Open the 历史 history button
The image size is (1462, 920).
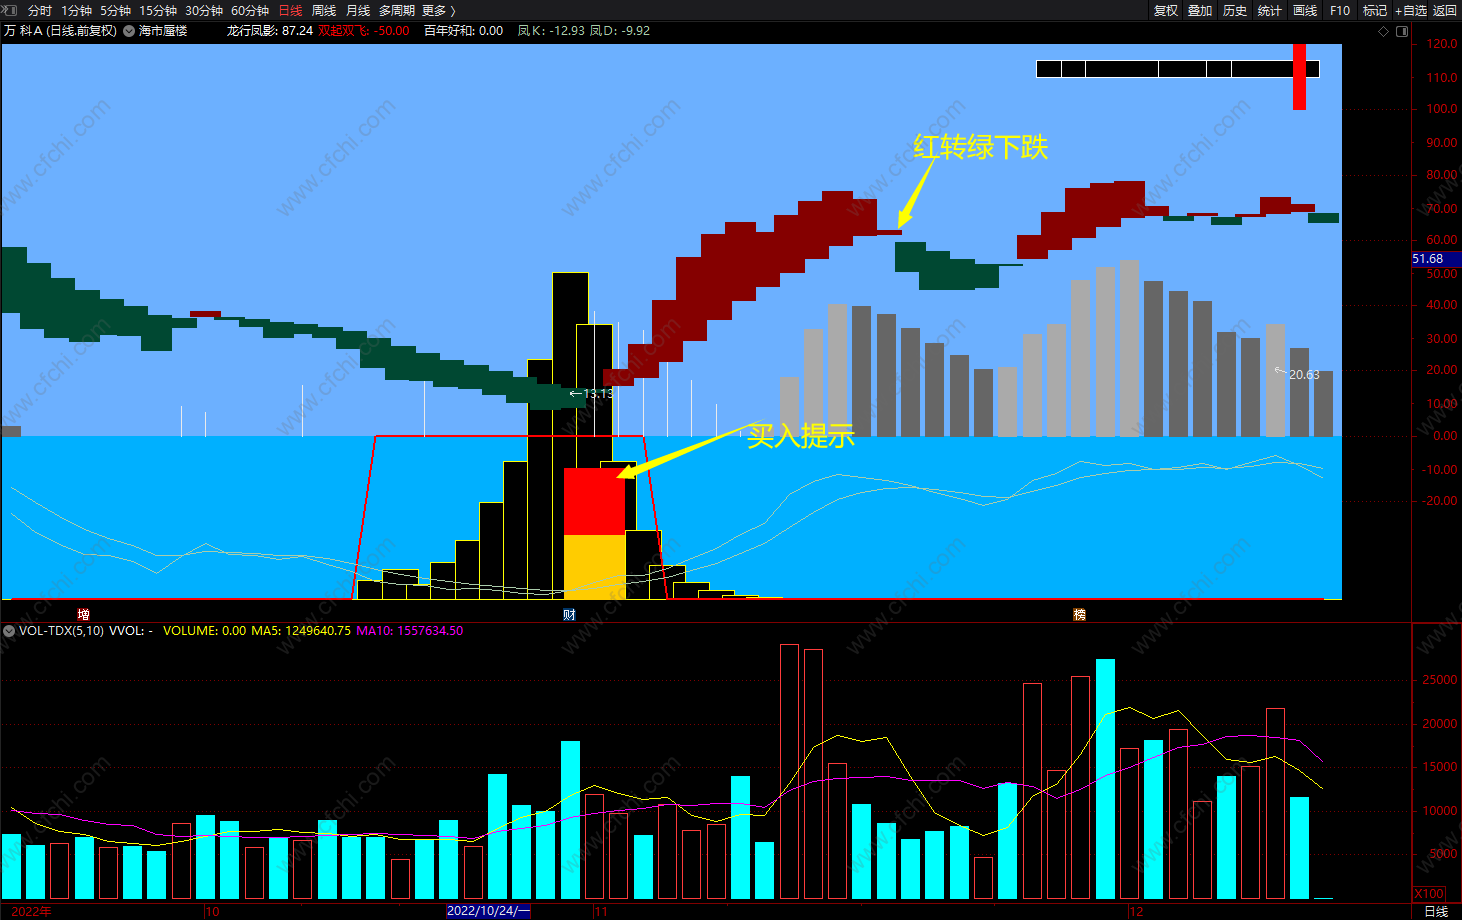point(1235,10)
